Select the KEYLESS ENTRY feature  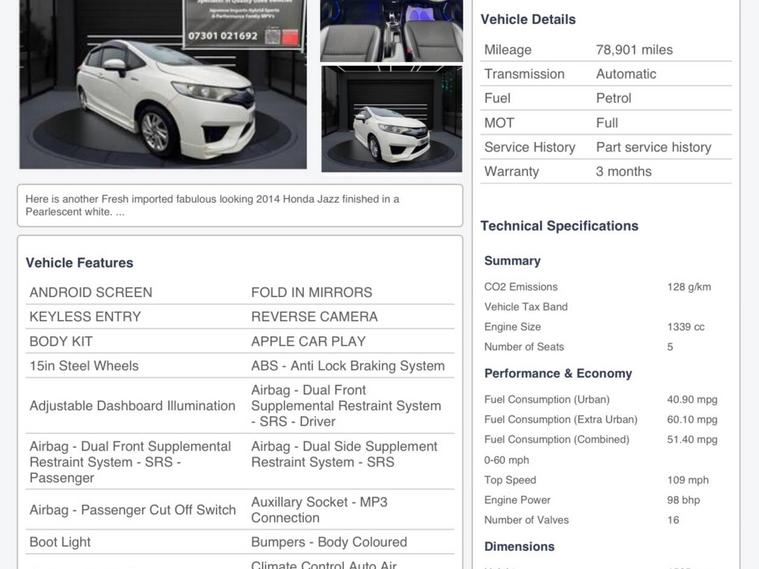point(85,316)
